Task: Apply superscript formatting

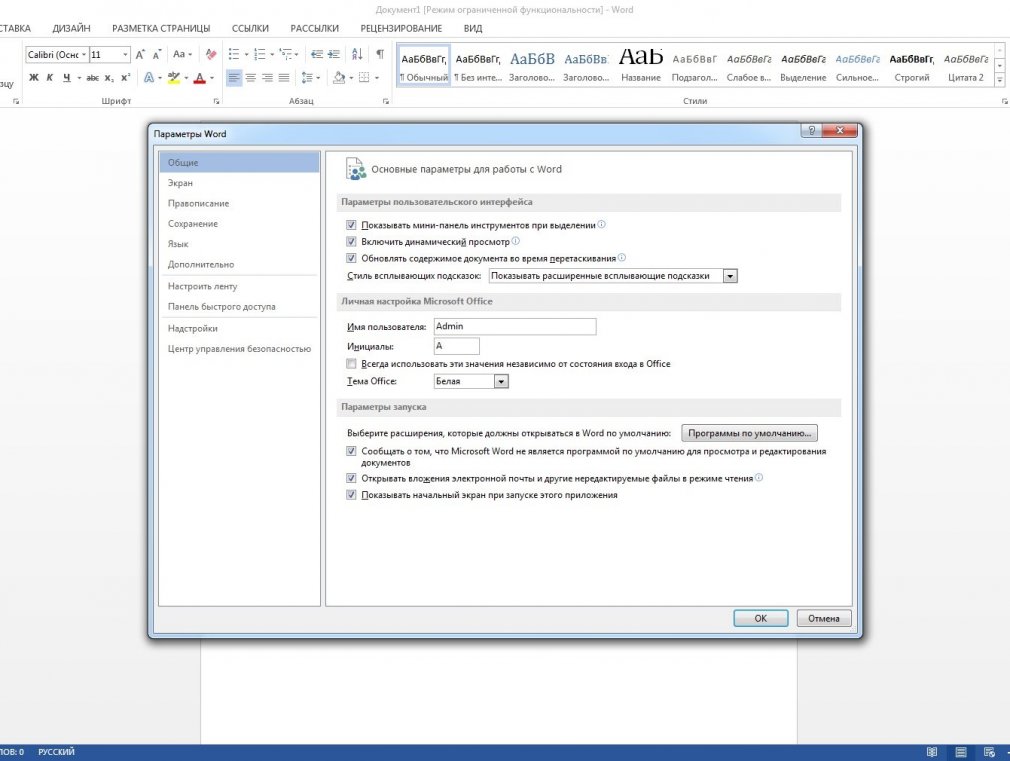Action: click(x=126, y=78)
